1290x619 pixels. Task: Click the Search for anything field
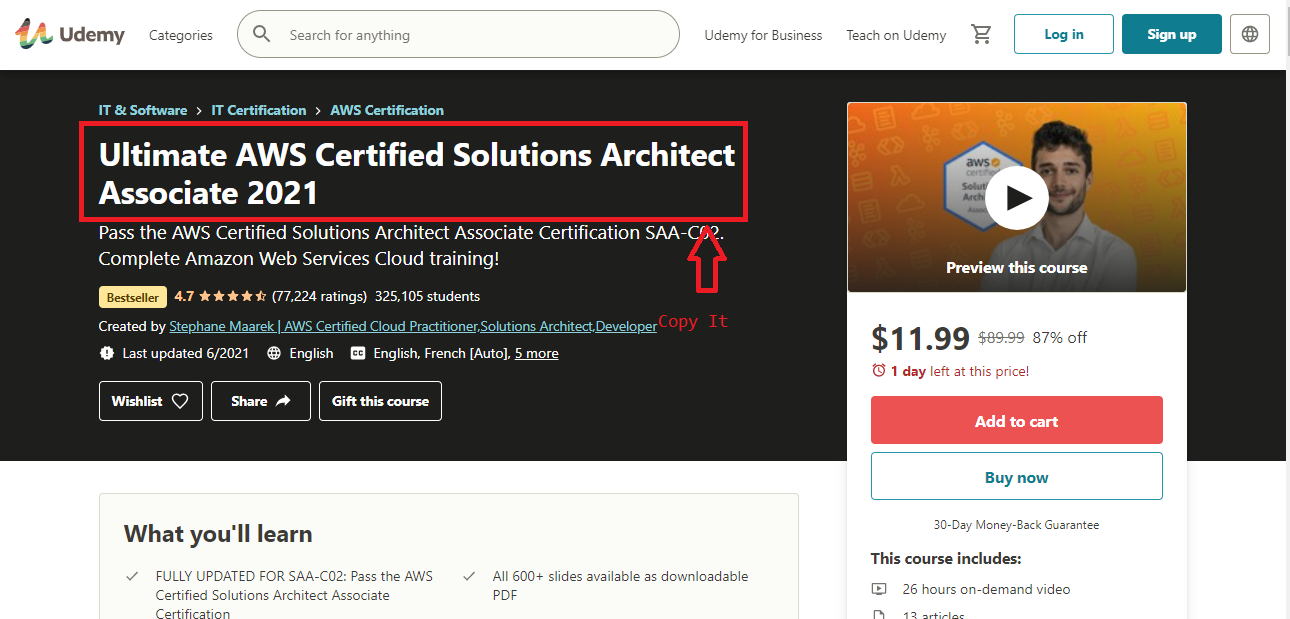pos(470,35)
